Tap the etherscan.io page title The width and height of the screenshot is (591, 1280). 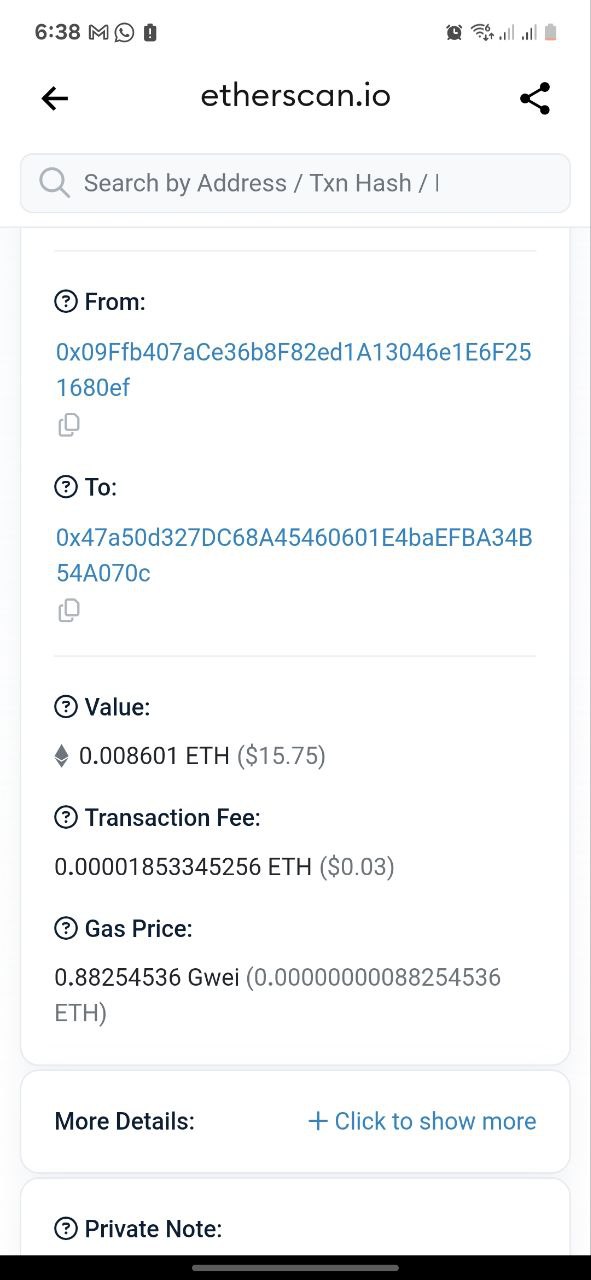tap(295, 96)
